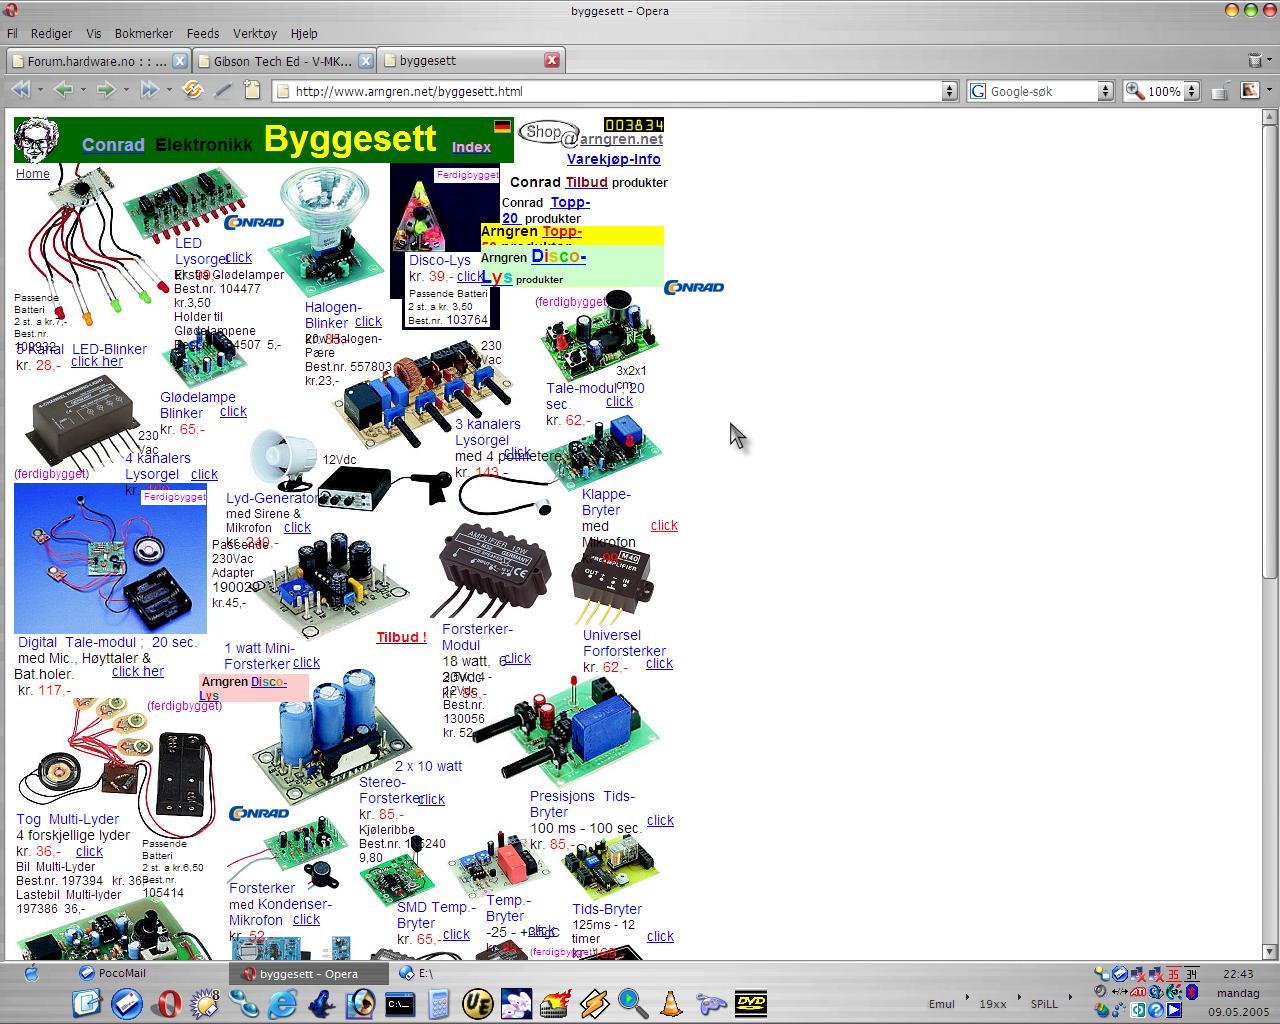Click the Conrad Tilbud link
The height and width of the screenshot is (1024, 1280).
(x=586, y=182)
